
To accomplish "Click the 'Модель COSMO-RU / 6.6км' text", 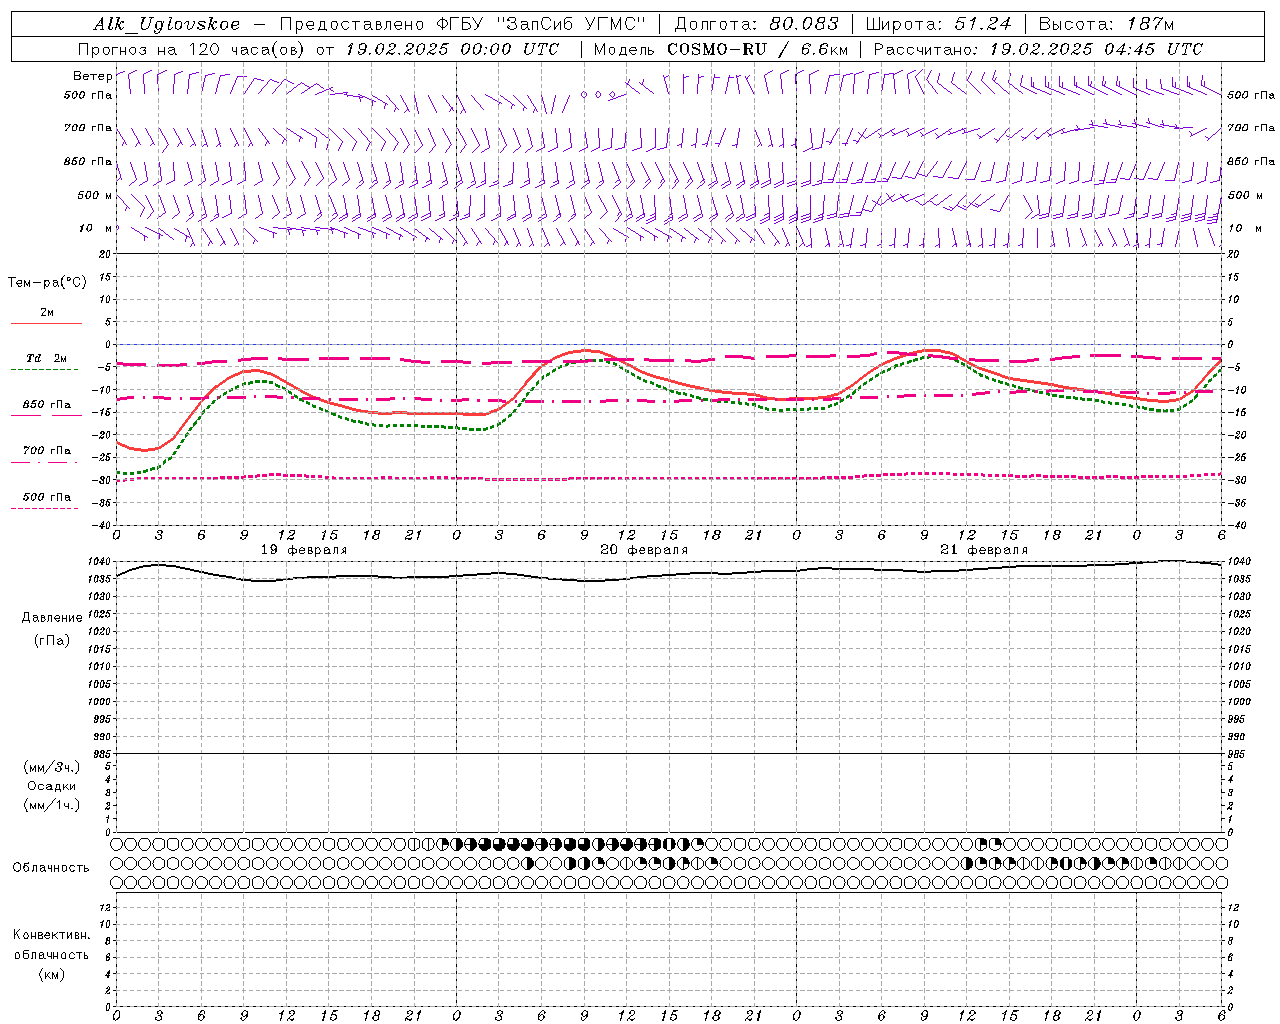I will (x=720, y=49).
